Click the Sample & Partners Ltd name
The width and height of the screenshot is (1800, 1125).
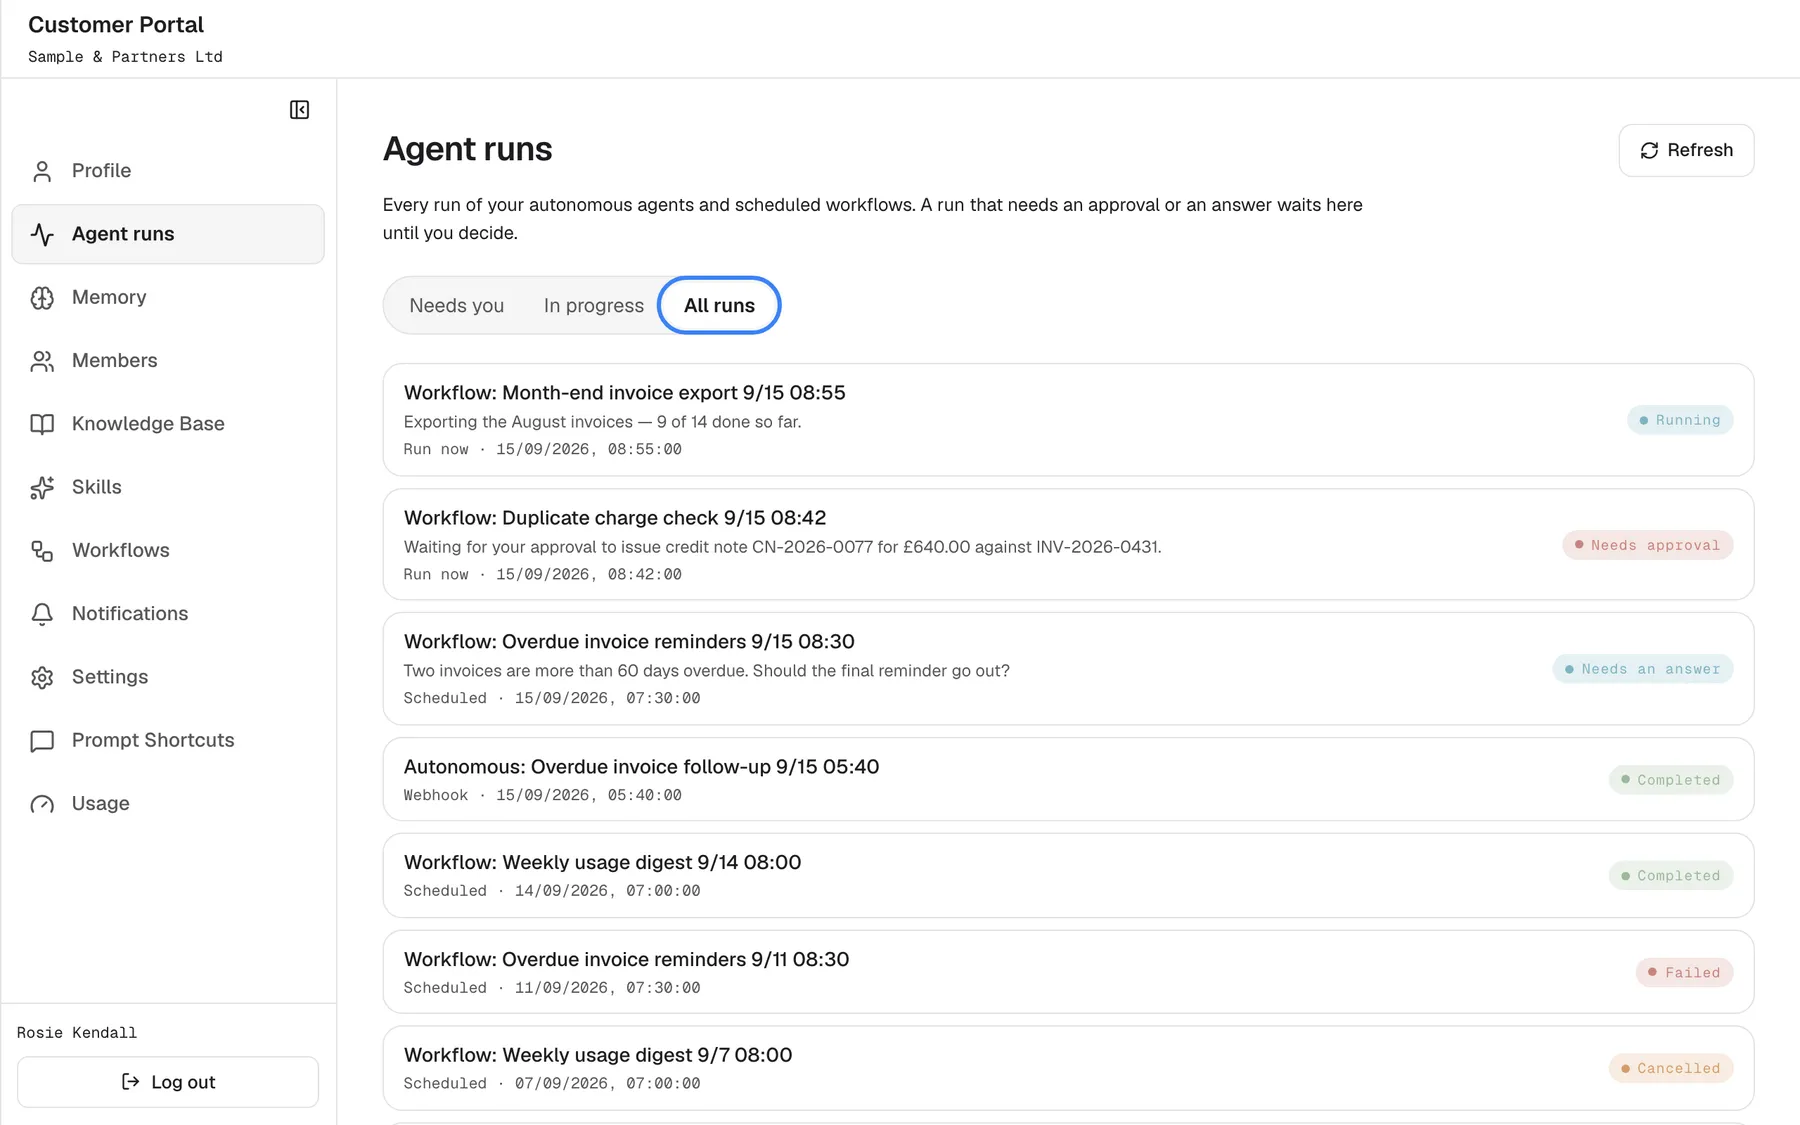[x=125, y=57]
